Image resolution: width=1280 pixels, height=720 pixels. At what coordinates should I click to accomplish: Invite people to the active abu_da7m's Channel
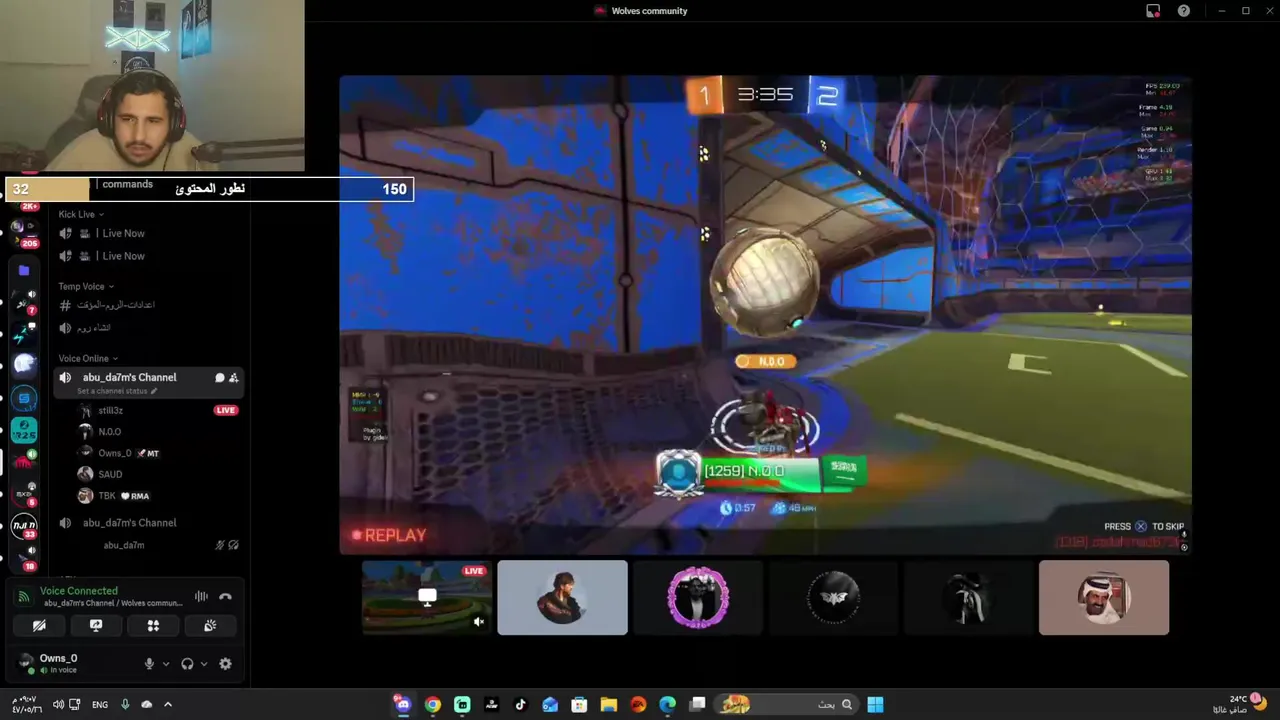233,378
